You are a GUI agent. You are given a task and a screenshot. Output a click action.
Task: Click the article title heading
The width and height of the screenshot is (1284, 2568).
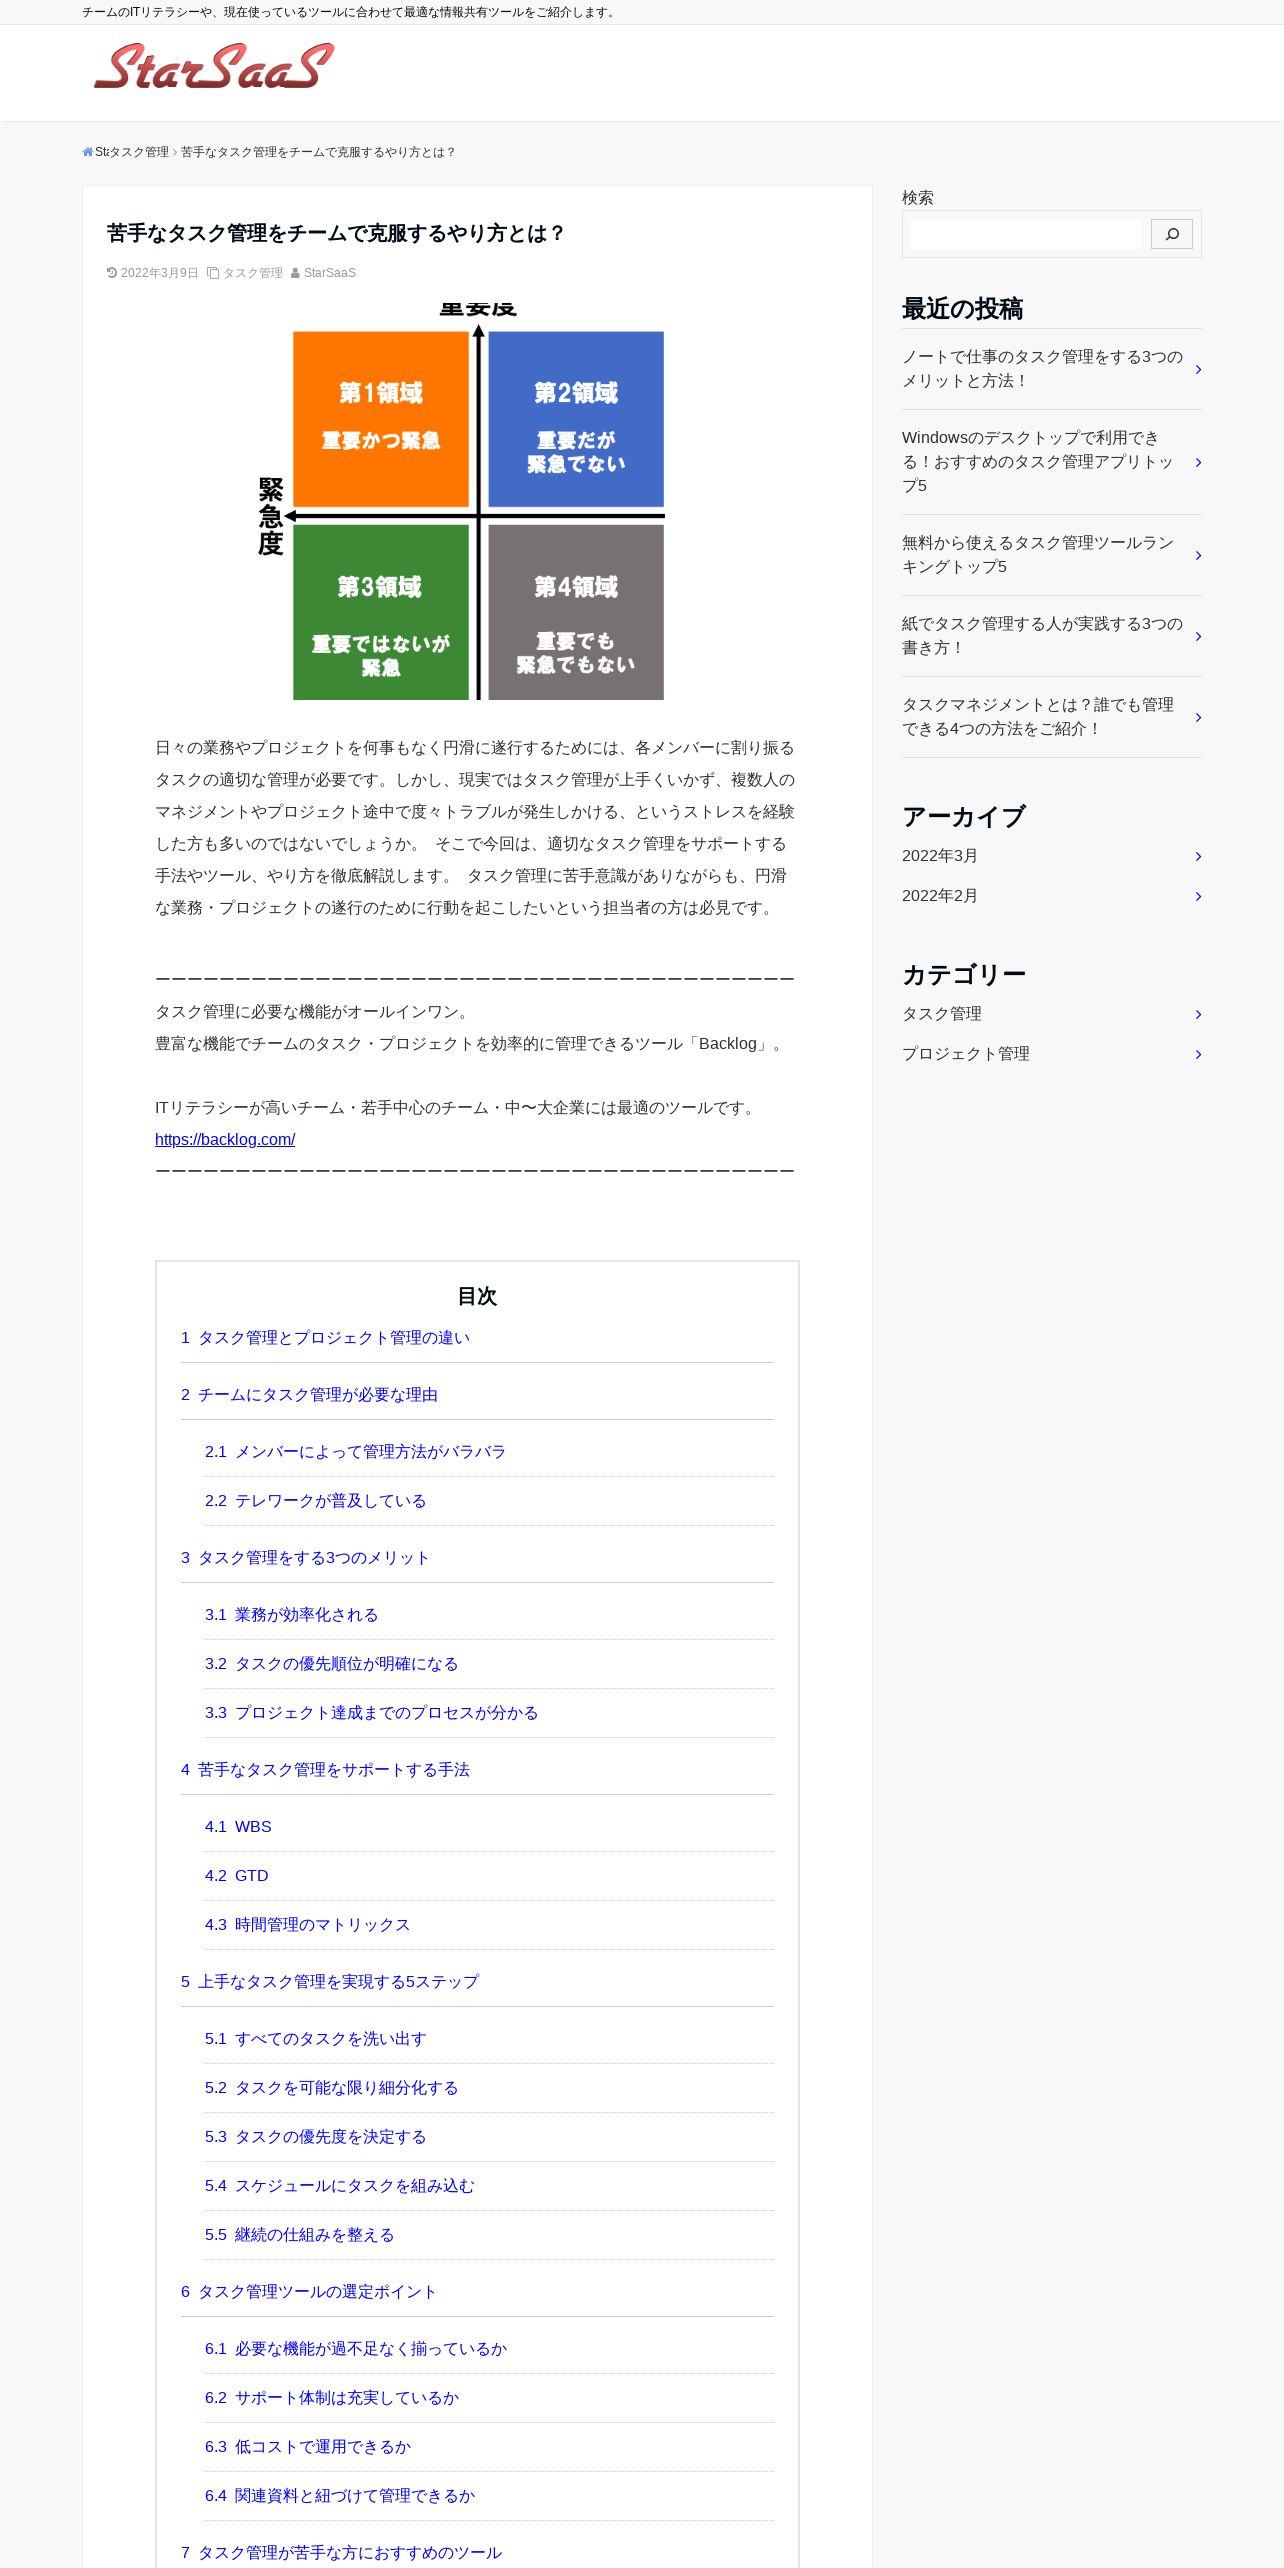pyautogui.click(x=336, y=233)
